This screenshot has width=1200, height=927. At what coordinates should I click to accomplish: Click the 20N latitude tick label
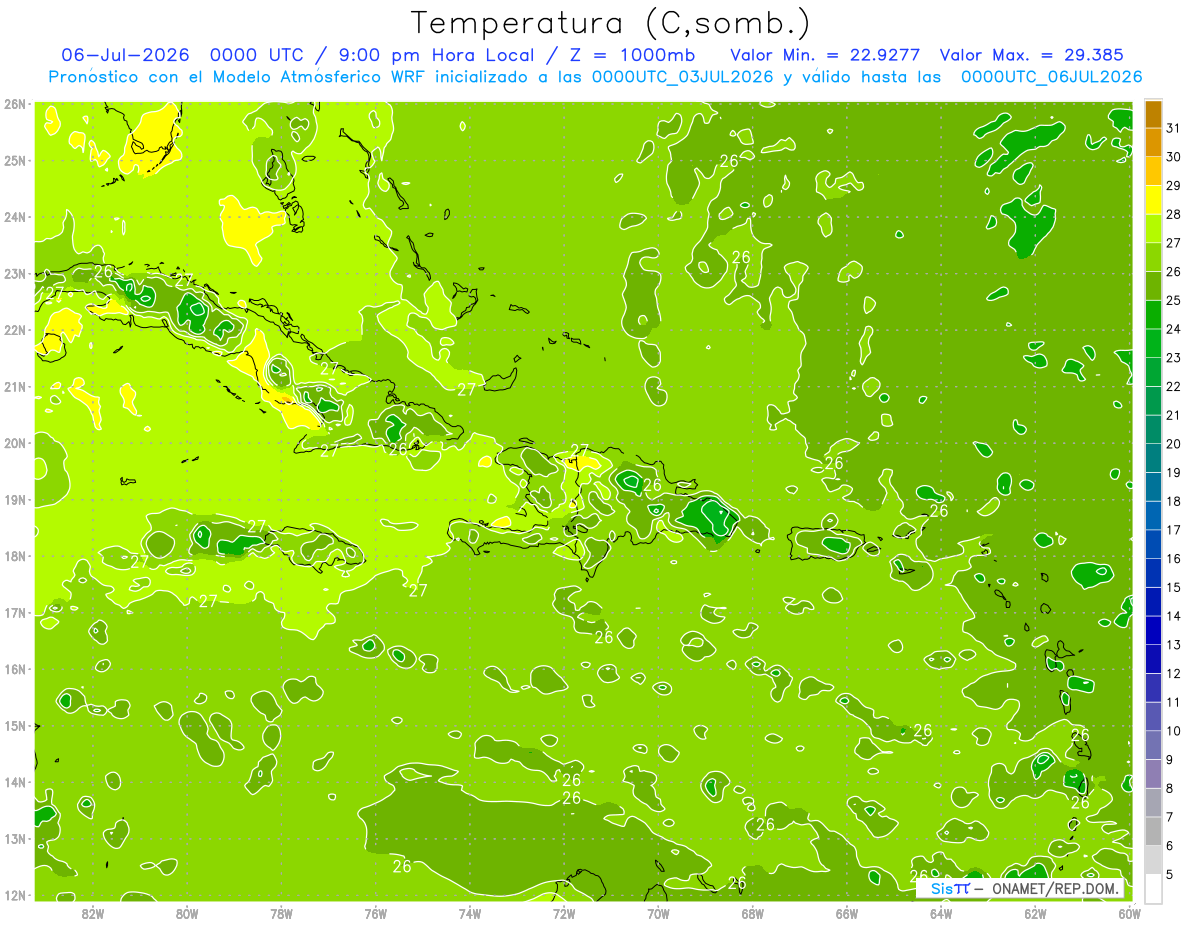(15, 443)
